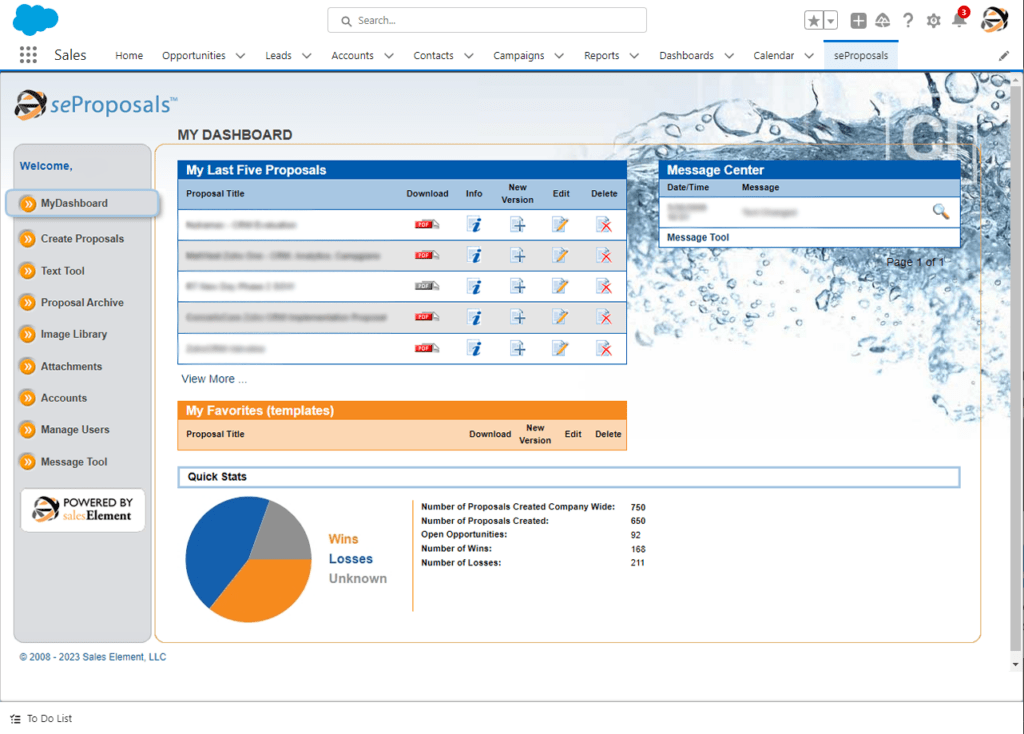Go to the Home tab

(129, 56)
